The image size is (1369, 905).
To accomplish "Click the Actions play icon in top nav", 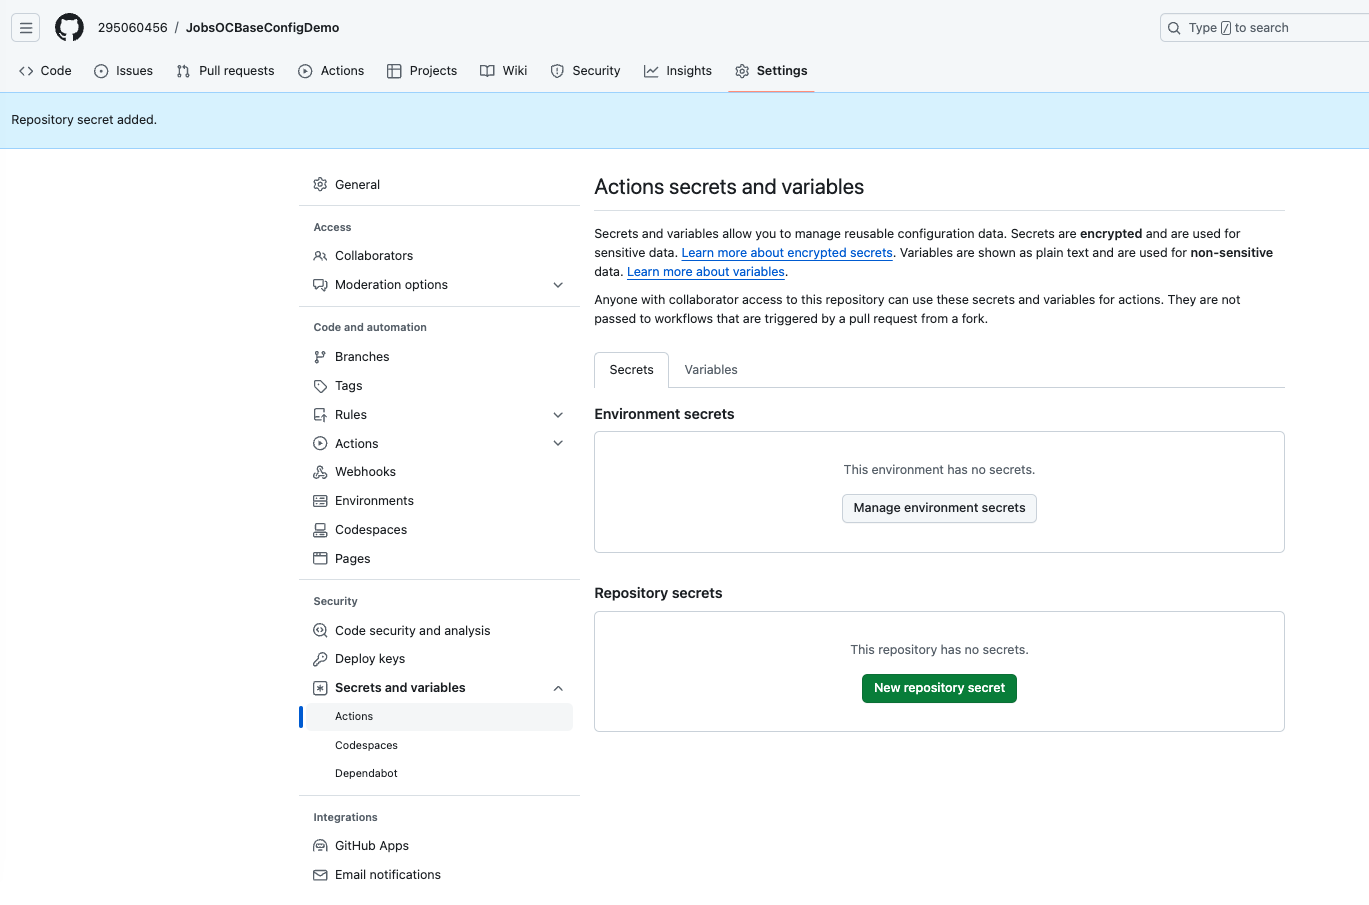I will 305,71.
